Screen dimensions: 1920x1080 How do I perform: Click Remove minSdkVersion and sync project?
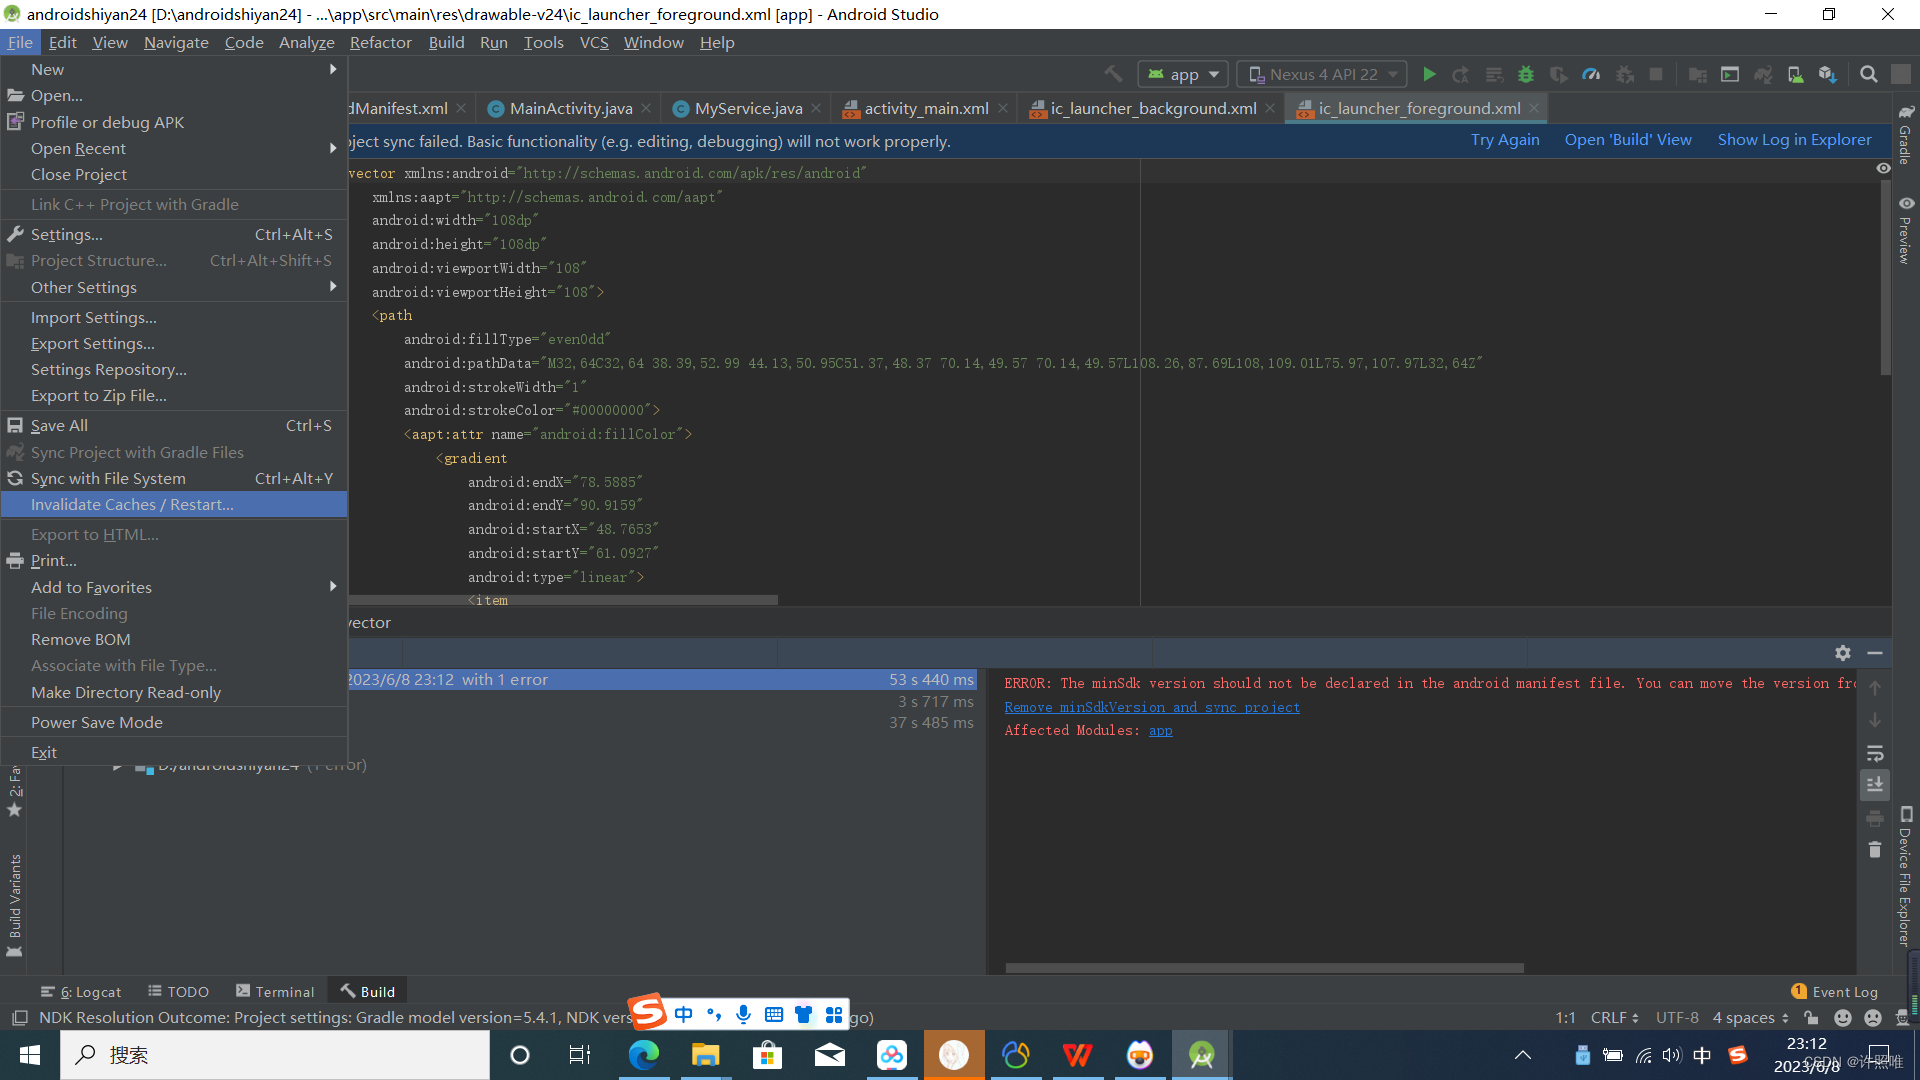(x=1152, y=707)
